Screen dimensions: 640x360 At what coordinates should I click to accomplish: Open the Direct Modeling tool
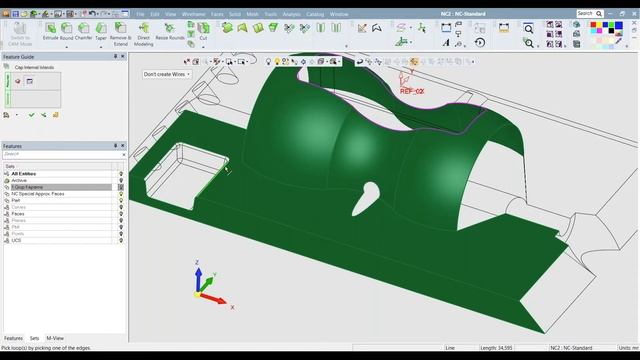tap(144, 34)
